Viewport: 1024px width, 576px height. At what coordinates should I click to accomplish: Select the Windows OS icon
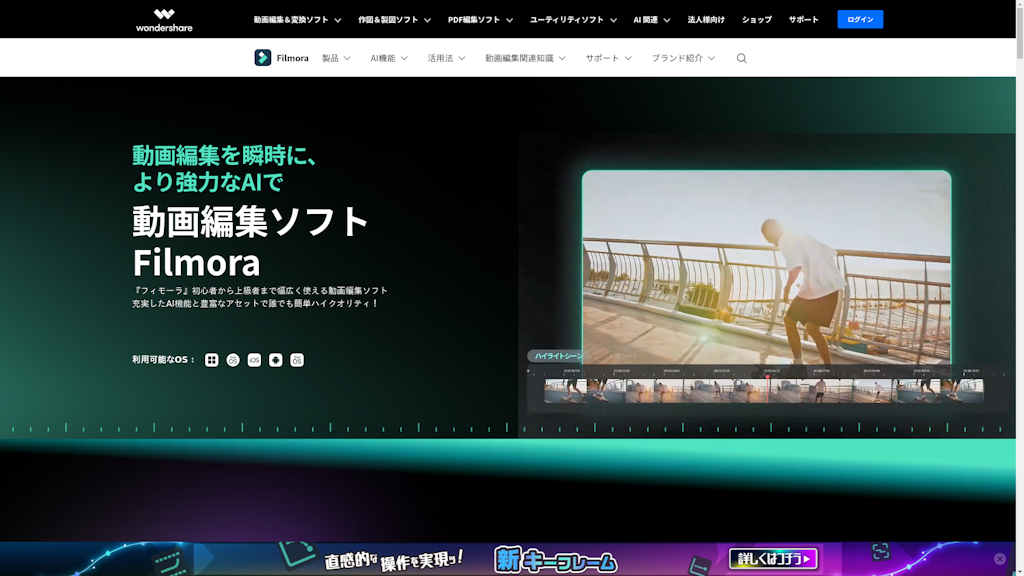[211, 360]
